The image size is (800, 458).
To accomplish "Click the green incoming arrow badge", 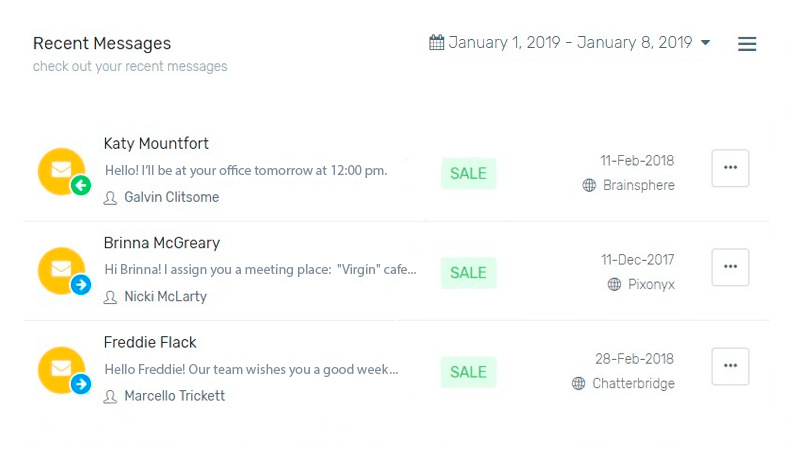I will click(81, 185).
